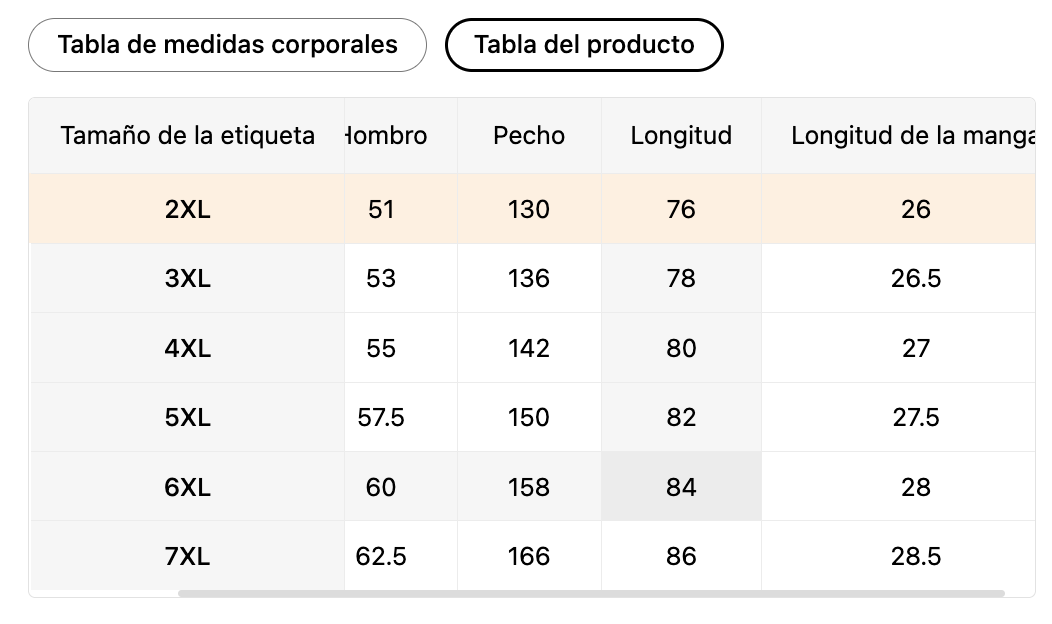
Task: Select the 2XL size row label
Action: 187,209
